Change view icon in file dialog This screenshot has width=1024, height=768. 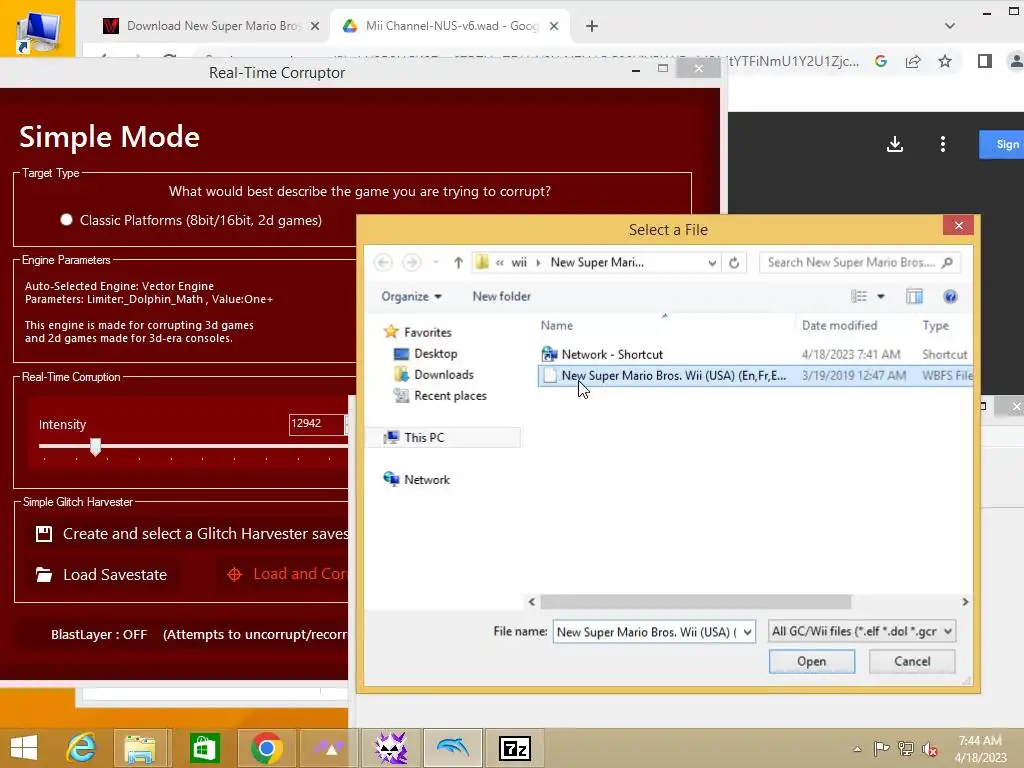(859, 296)
